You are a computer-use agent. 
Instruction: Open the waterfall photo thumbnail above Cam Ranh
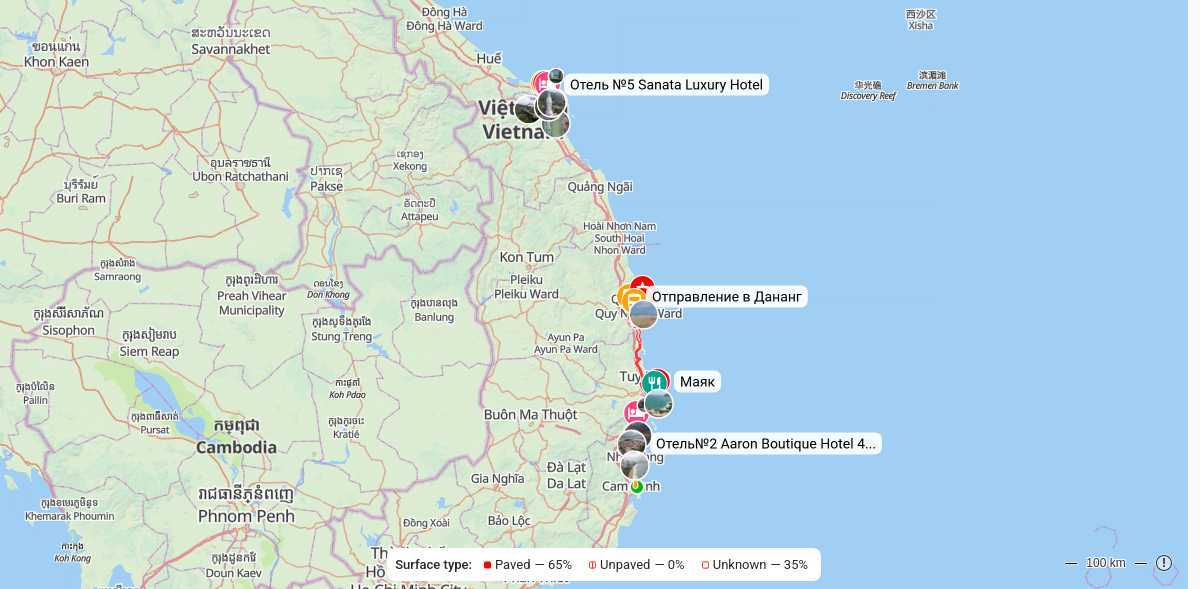[x=634, y=465]
